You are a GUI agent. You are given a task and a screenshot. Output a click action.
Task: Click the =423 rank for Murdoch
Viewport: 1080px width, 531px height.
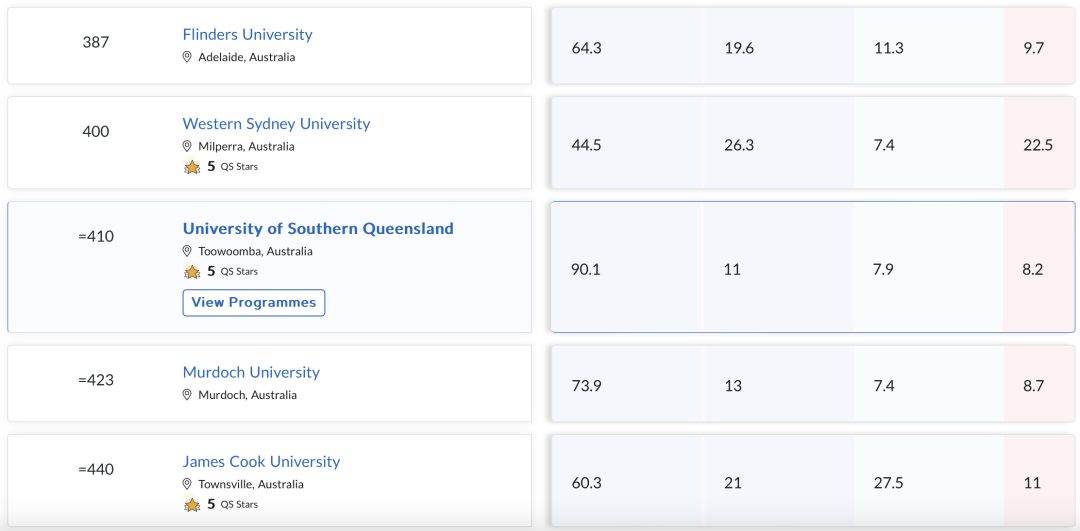(96, 380)
